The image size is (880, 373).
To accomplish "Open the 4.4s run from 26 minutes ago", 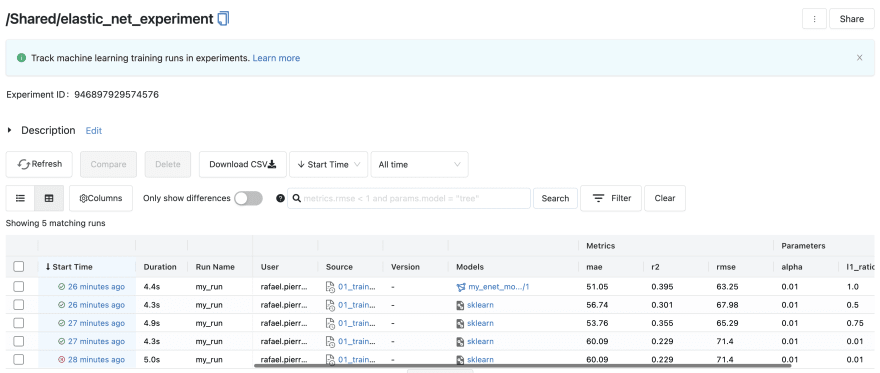I will click(96, 287).
